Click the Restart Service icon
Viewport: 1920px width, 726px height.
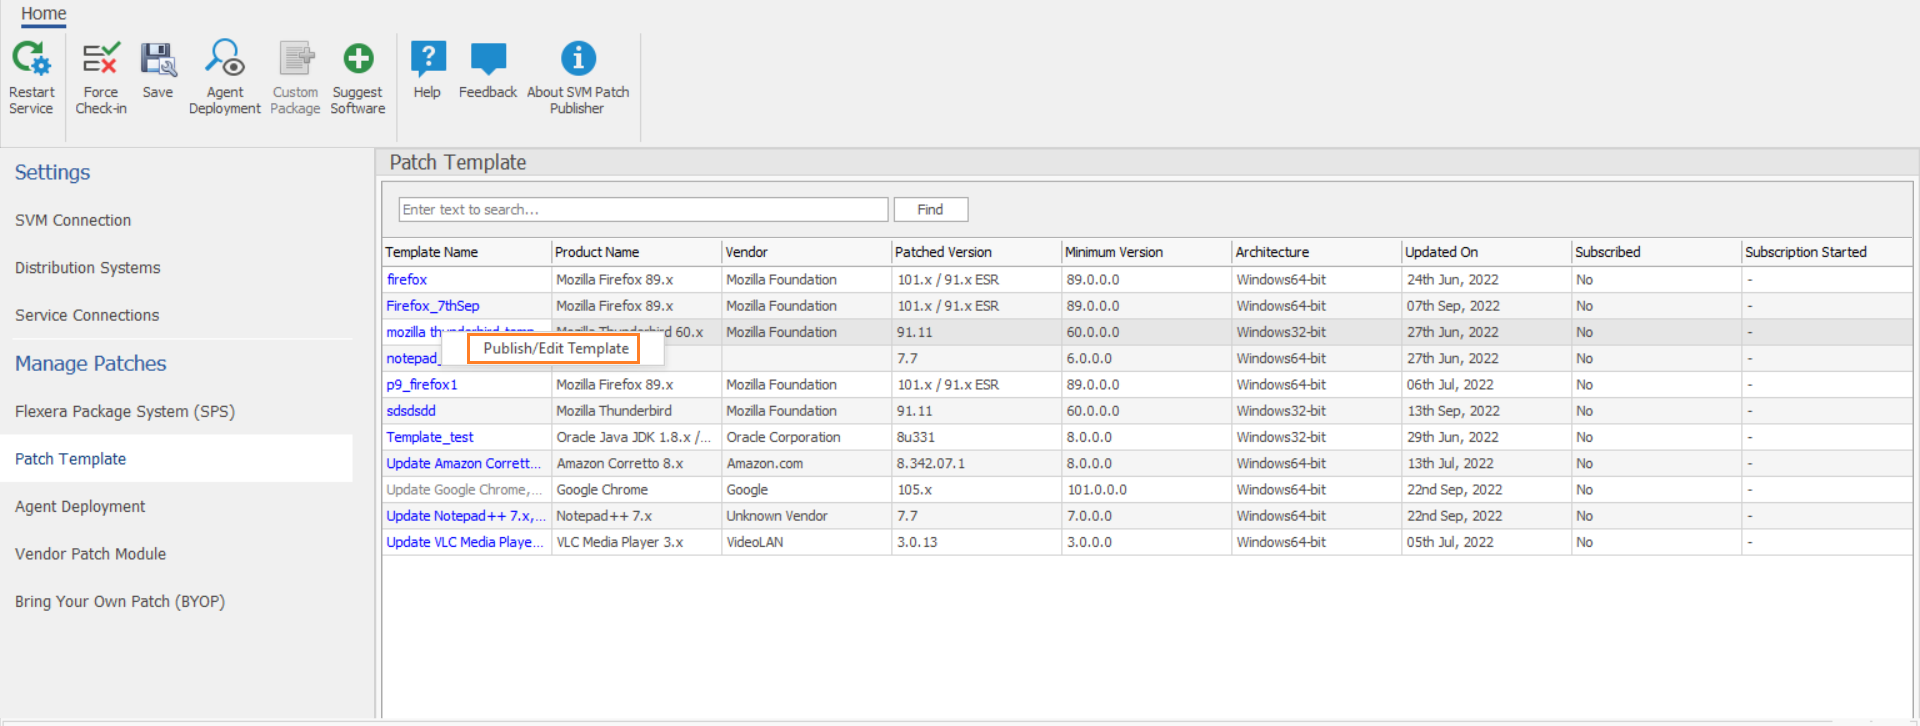click(31, 60)
